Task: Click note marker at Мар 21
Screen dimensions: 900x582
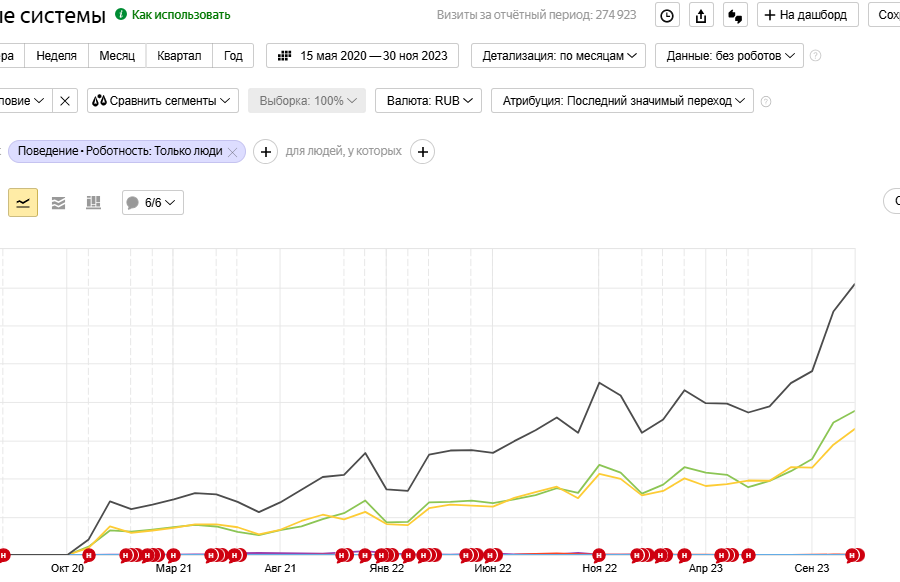Action: [x=173, y=555]
